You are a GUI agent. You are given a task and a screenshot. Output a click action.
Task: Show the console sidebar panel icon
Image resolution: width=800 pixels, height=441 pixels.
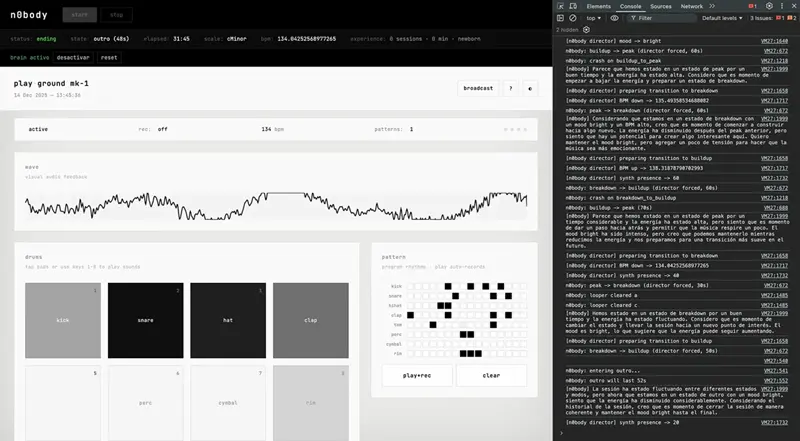560,18
